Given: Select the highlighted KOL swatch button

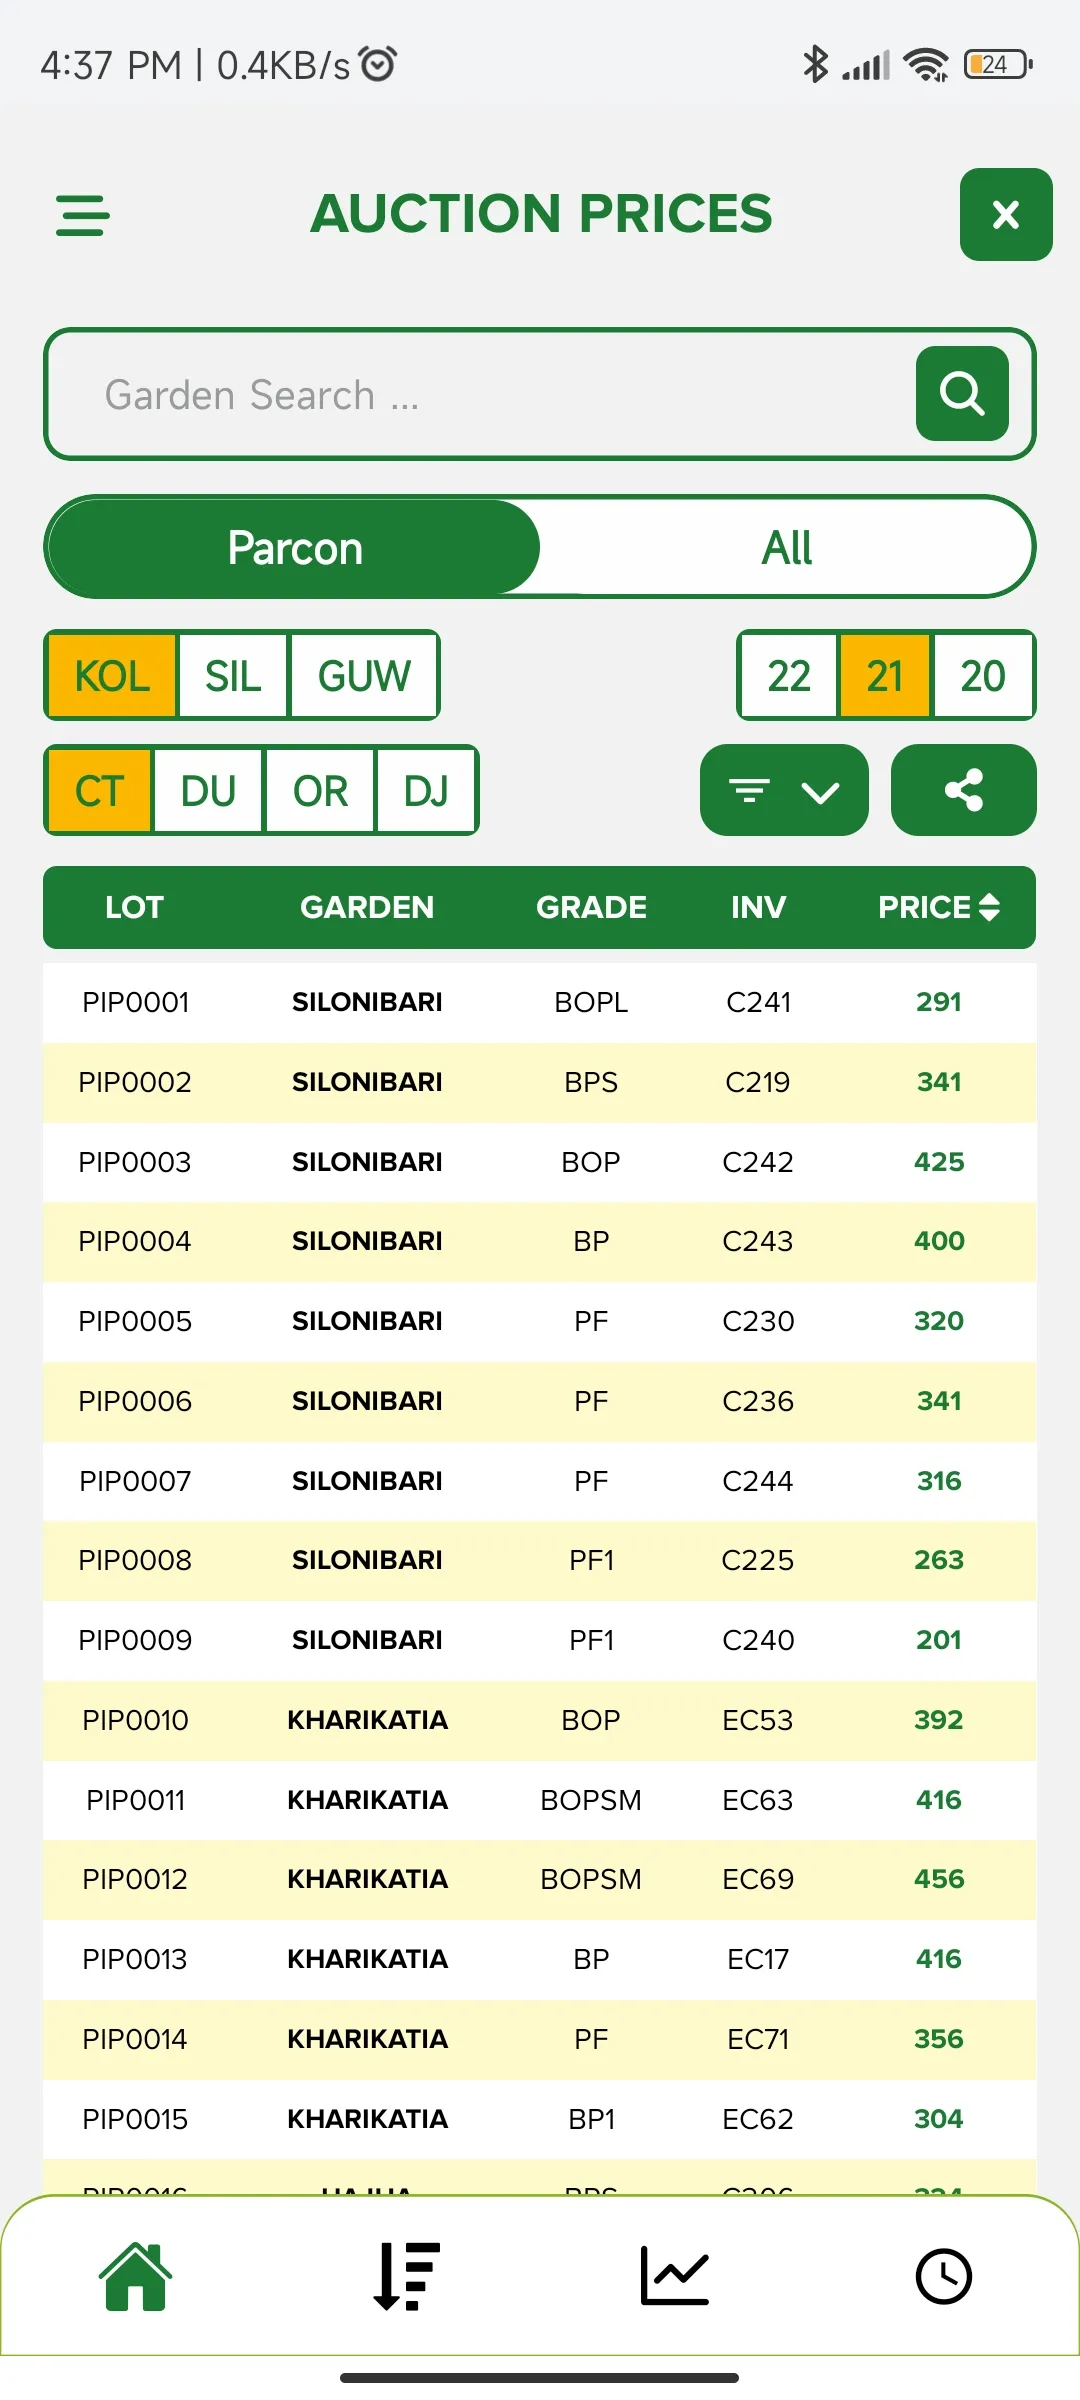Looking at the screenshot, I should (112, 676).
